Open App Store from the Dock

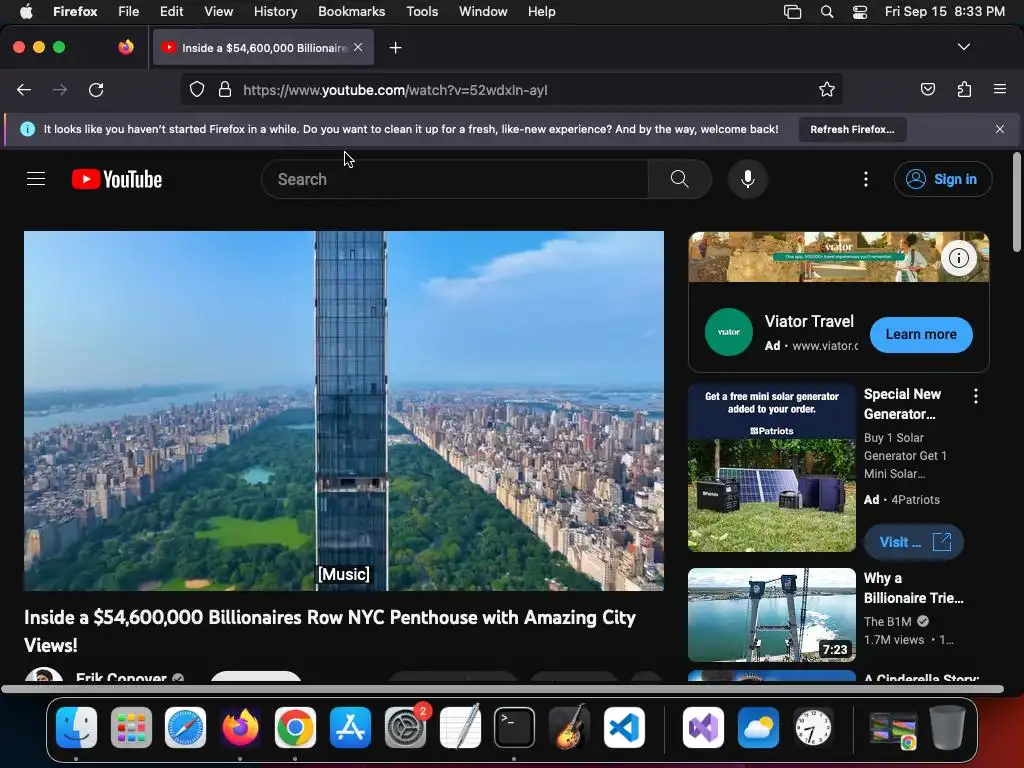click(350, 728)
